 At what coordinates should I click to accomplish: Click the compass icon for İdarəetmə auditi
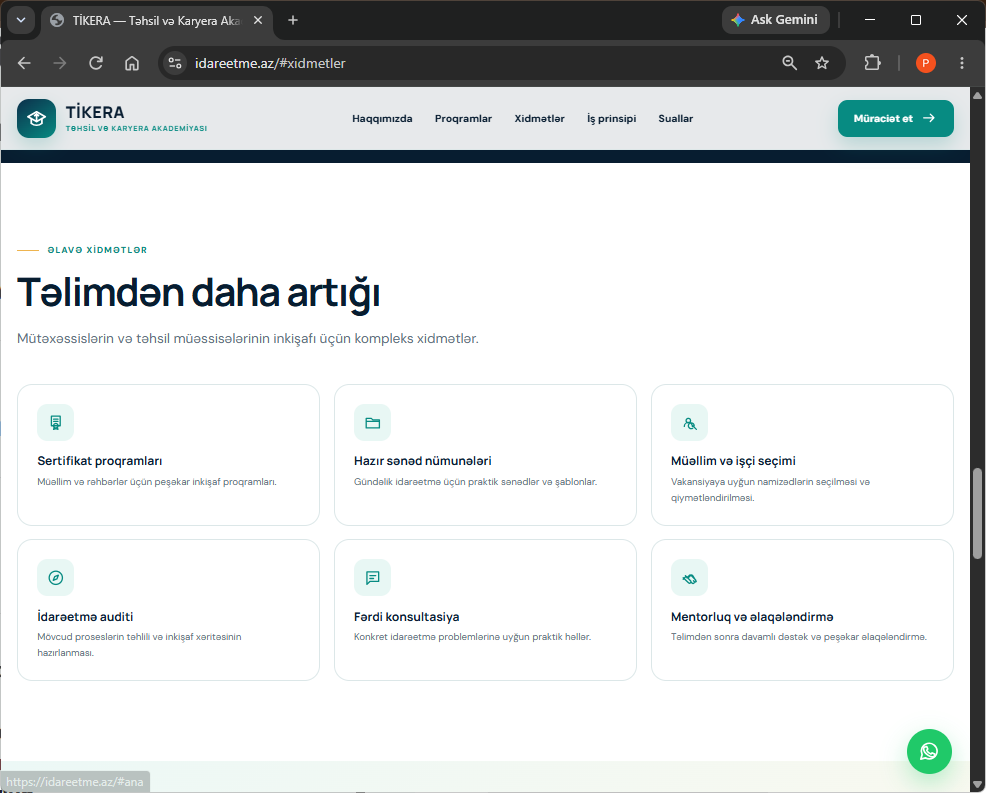point(55,577)
